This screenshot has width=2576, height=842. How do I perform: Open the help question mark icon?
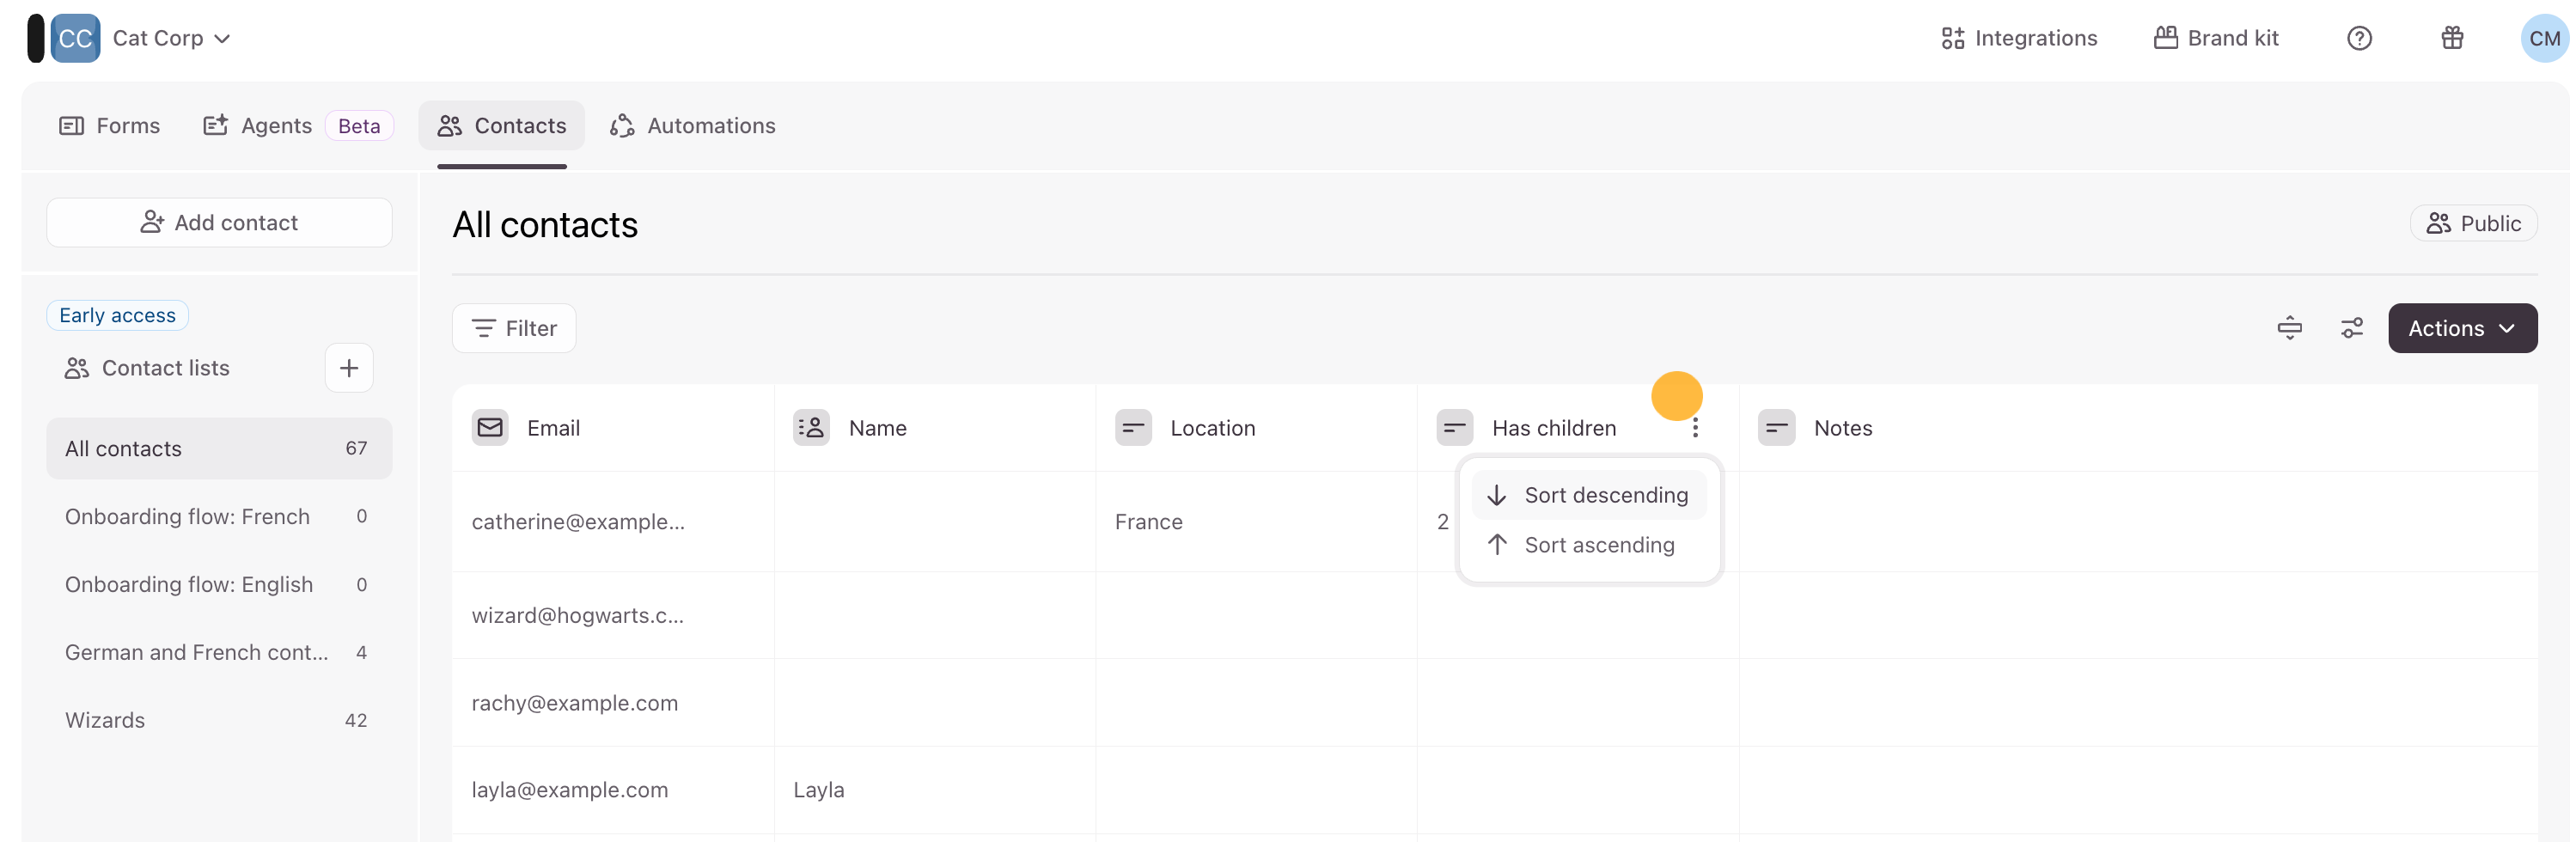coord(2359,38)
